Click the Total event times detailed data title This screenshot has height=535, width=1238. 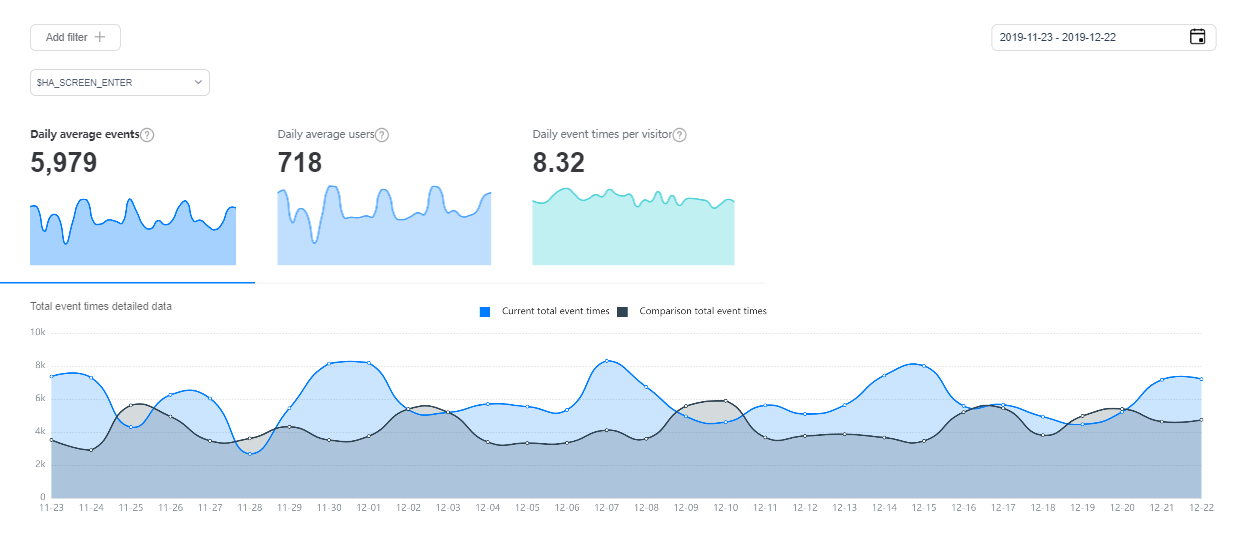(x=101, y=306)
